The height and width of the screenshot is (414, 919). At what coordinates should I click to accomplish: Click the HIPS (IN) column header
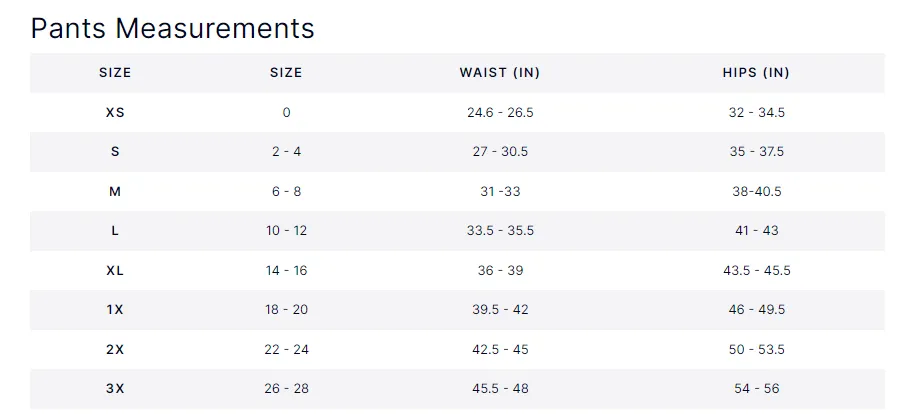click(x=756, y=73)
